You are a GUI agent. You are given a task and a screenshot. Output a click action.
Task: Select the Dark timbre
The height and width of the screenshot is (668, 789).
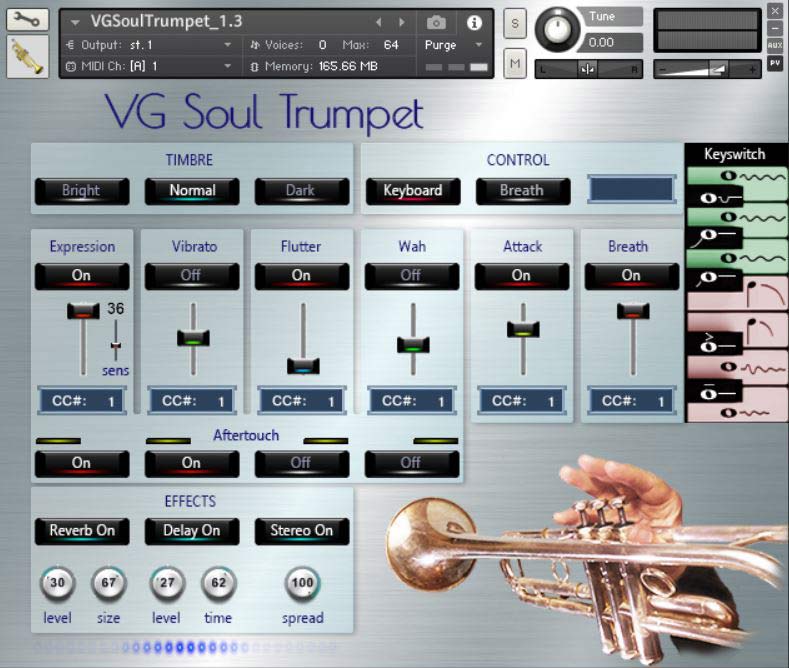click(x=301, y=191)
